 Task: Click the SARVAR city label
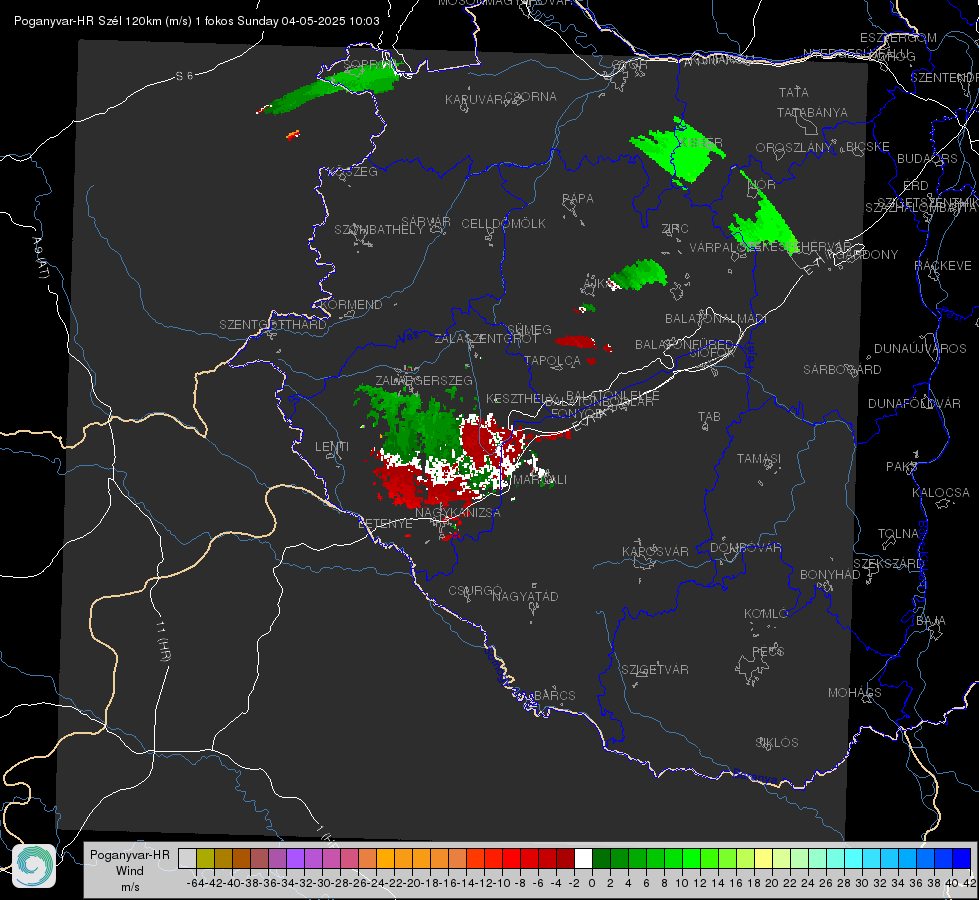coord(426,222)
